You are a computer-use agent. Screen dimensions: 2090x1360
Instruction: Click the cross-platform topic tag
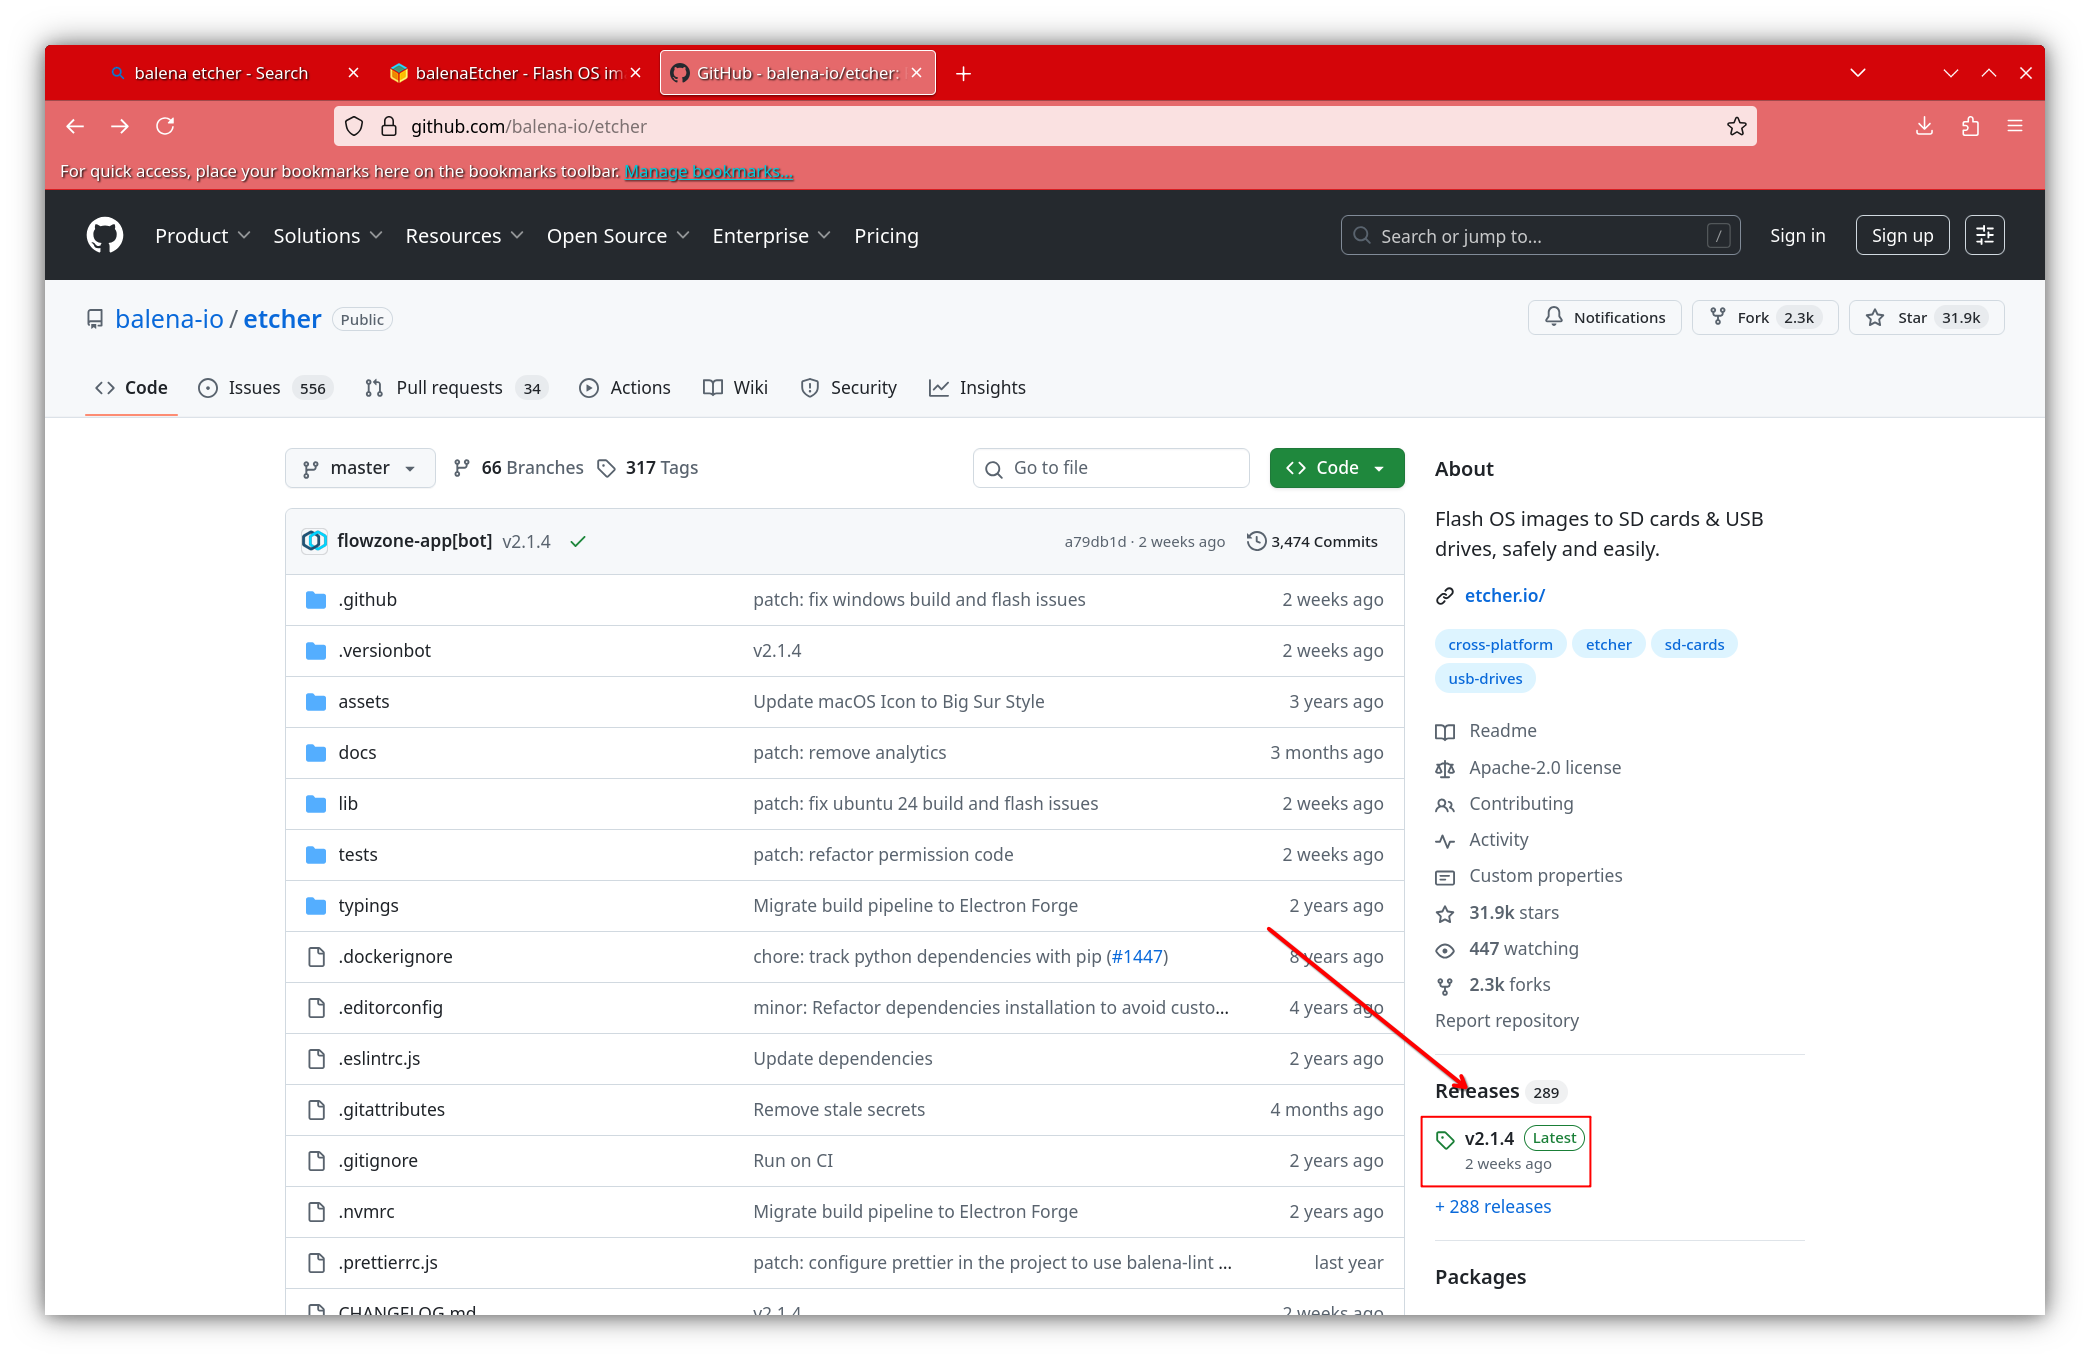[1500, 645]
